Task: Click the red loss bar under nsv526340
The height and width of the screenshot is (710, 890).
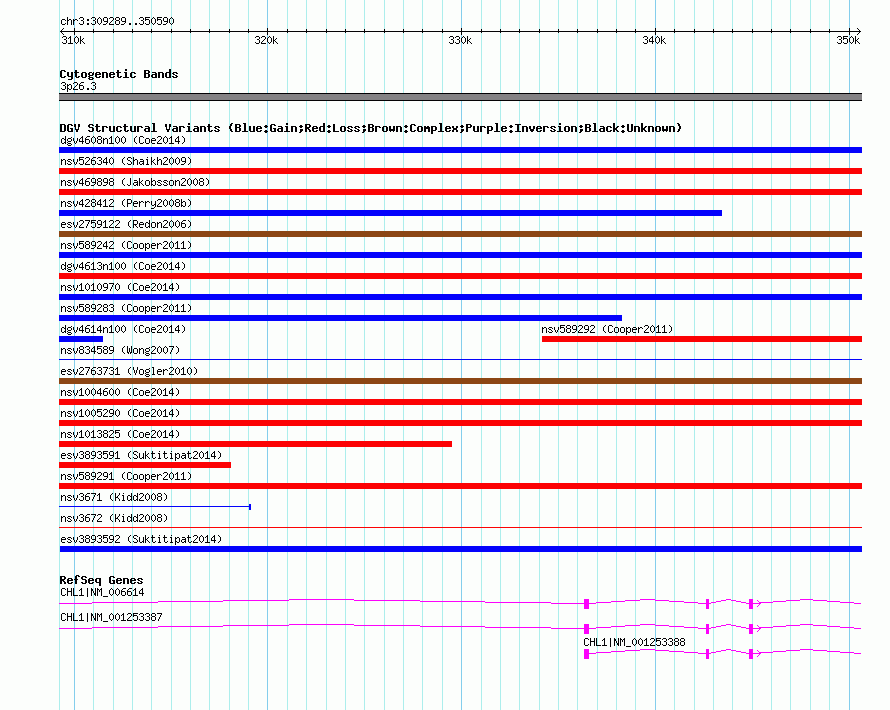Action: (x=460, y=171)
